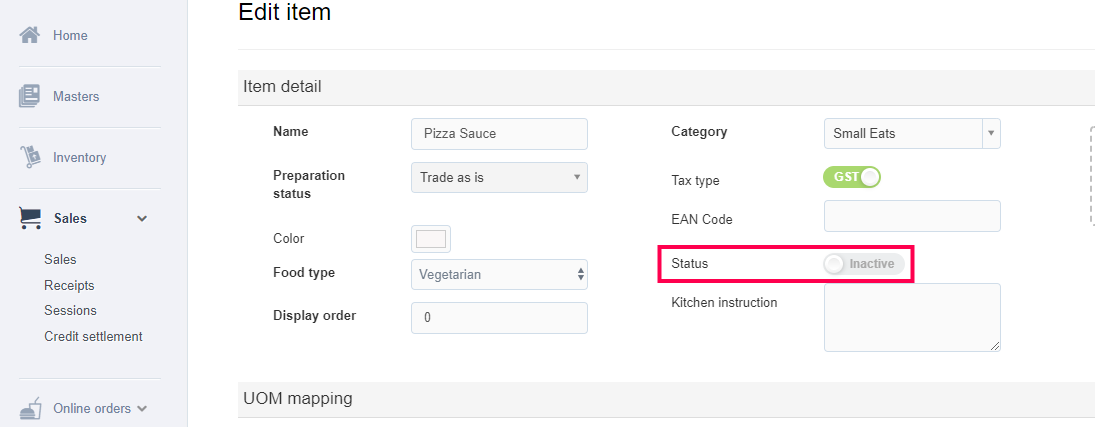Open the Category dropdown showing Small Eats
This screenshot has height=427, width=1095.
coord(911,133)
